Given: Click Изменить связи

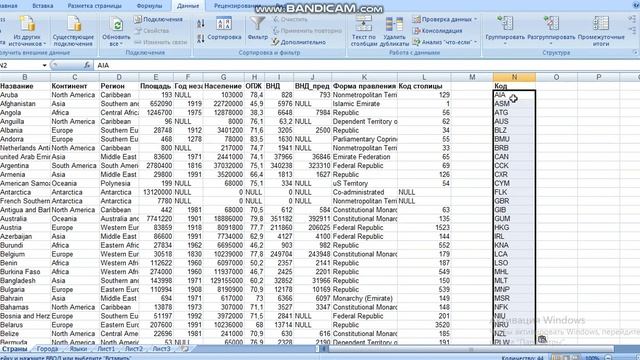Looking at the screenshot, I should (160, 42).
